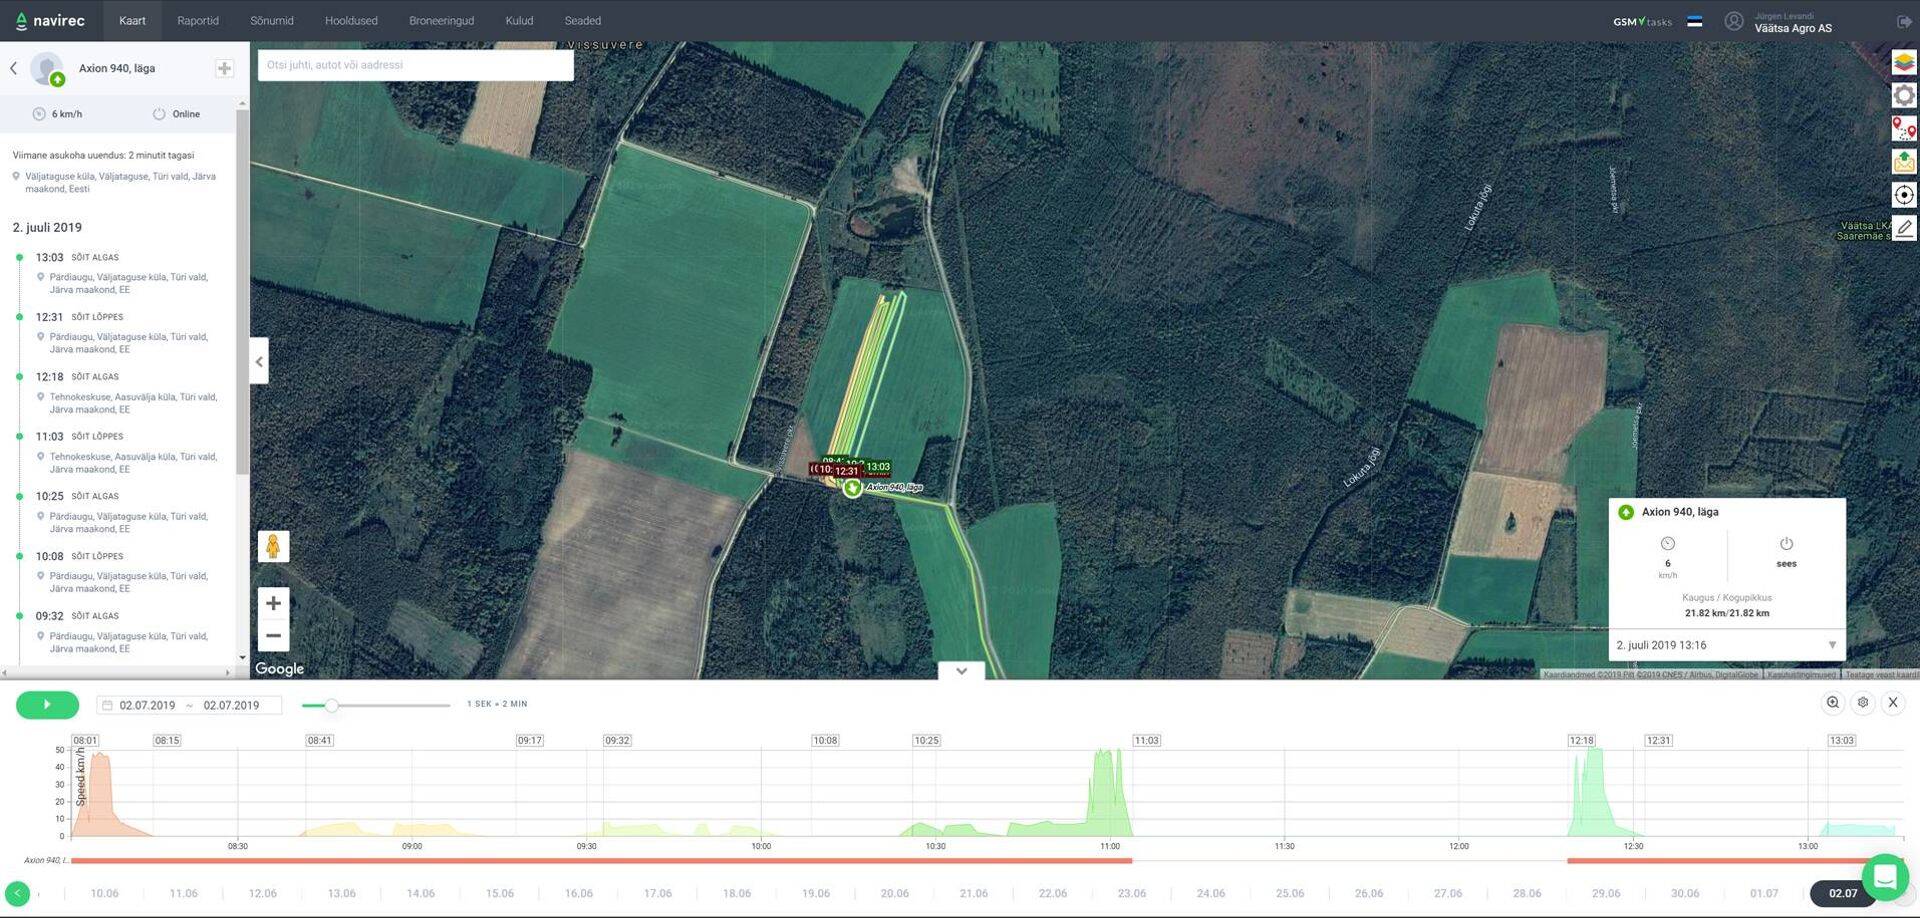The image size is (1920, 918).
Task: Open the green chat support bubble
Action: pyautogui.click(x=1884, y=878)
